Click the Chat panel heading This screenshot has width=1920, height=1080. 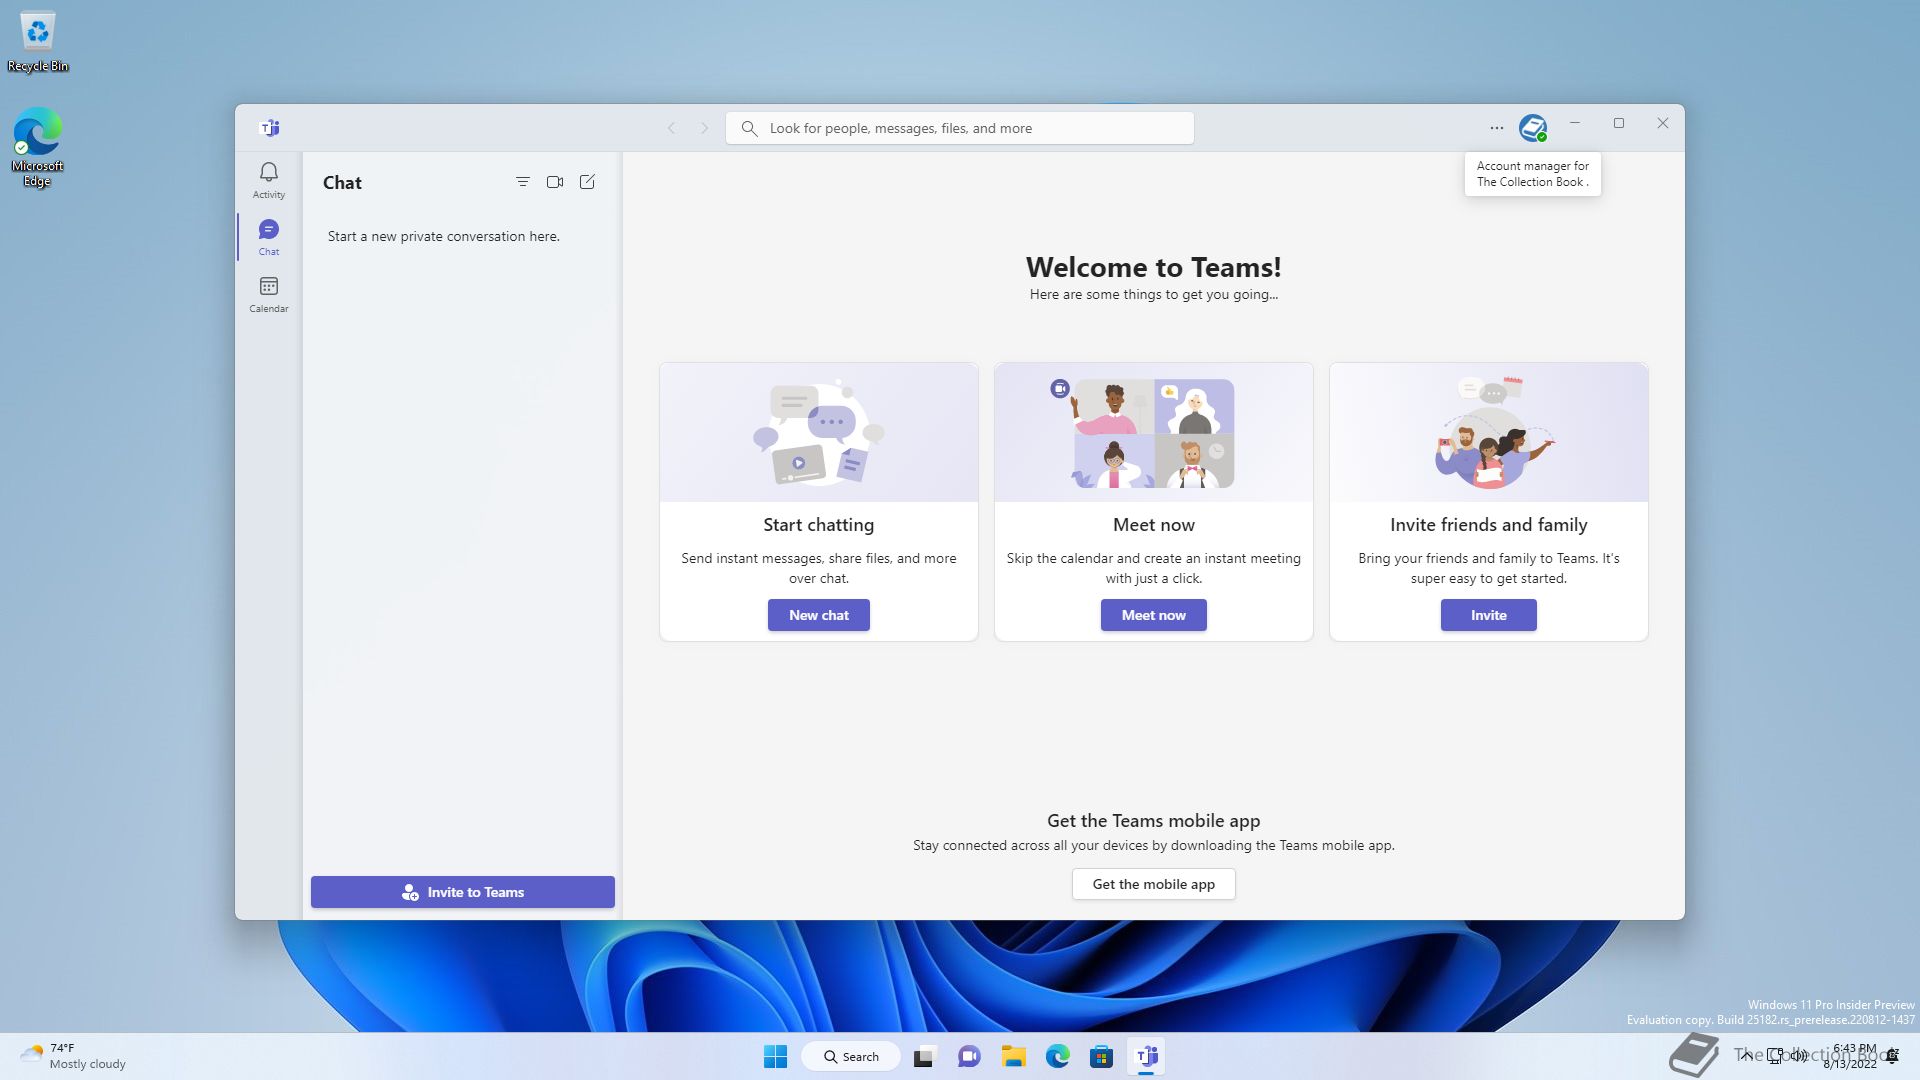(x=342, y=183)
